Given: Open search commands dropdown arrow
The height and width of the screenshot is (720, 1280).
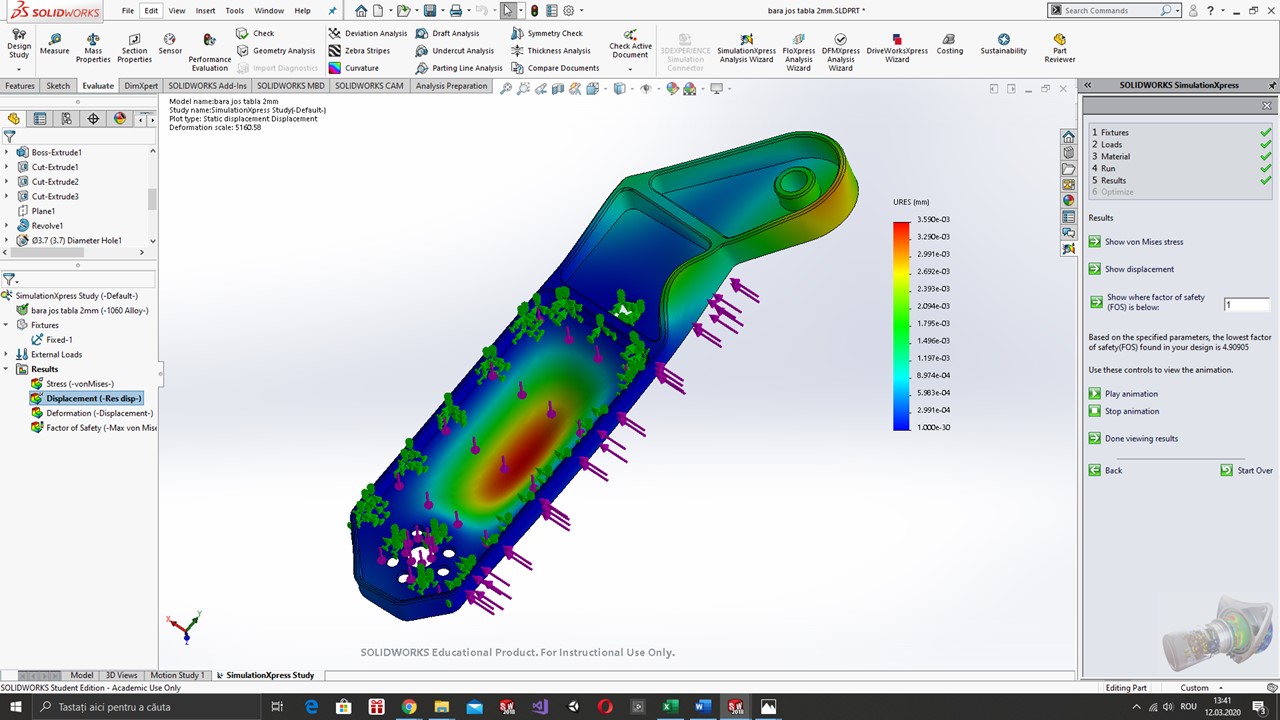Looking at the screenshot, I should pyautogui.click(x=1178, y=11).
